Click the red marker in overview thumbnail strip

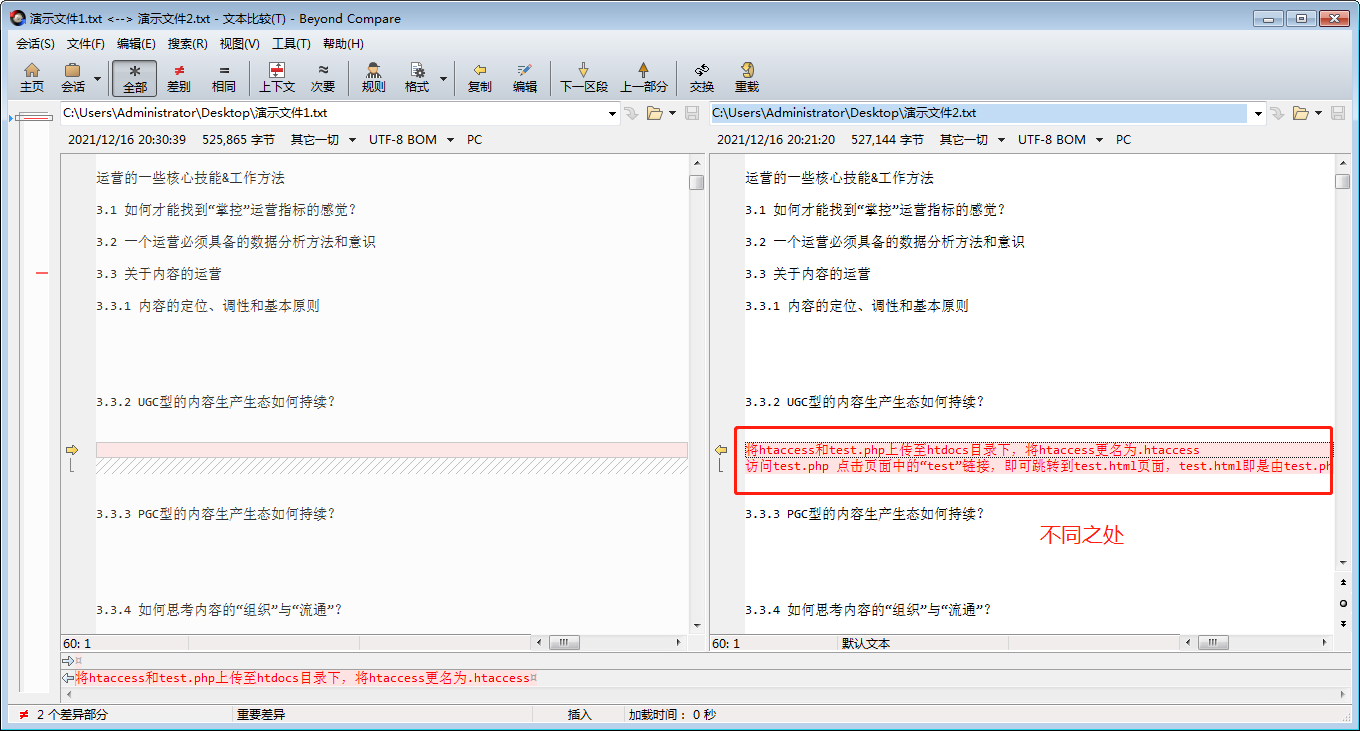tap(42, 272)
